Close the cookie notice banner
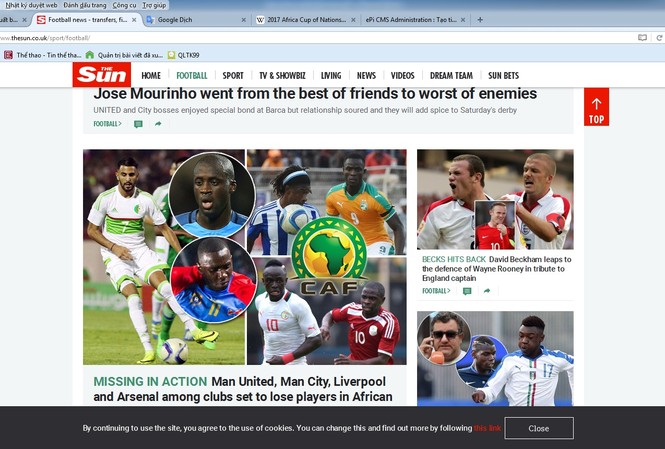The width and height of the screenshot is (665, 449). click(539, 428)
